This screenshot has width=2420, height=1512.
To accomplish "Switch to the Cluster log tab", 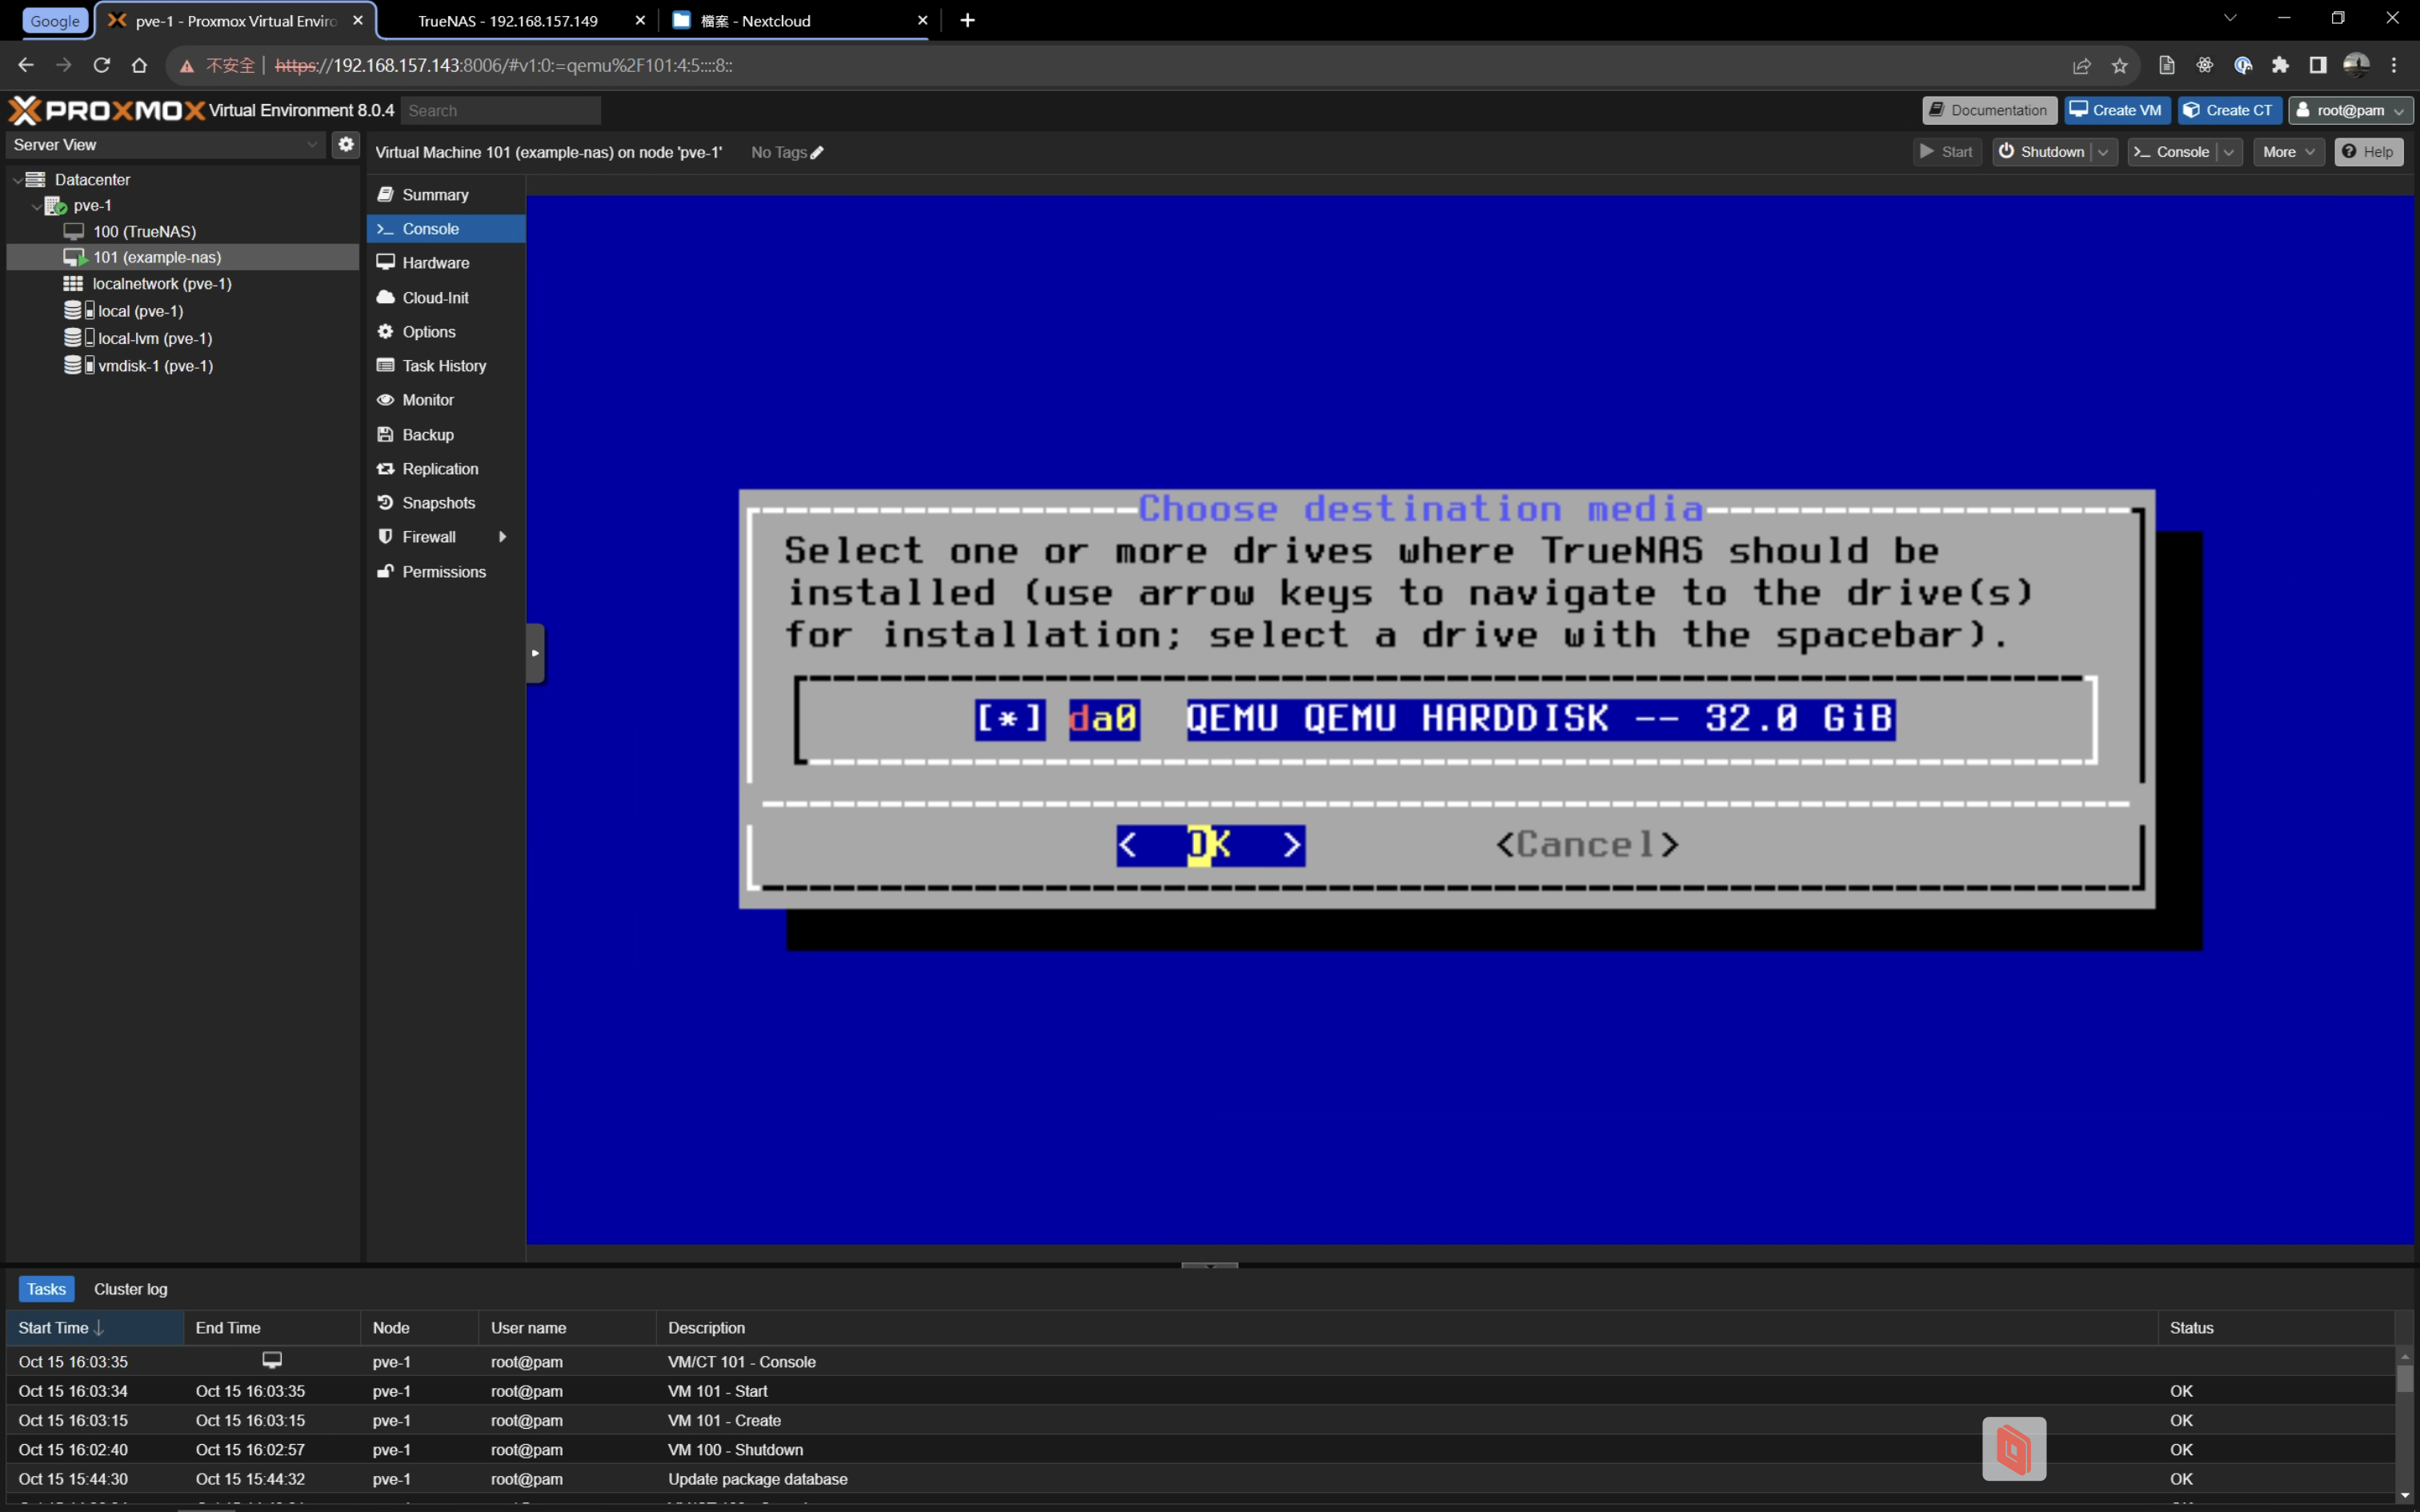I will click(130, 1290).
